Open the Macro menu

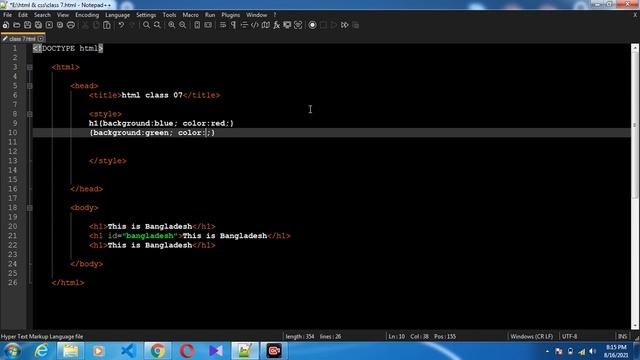coord(191,15)
